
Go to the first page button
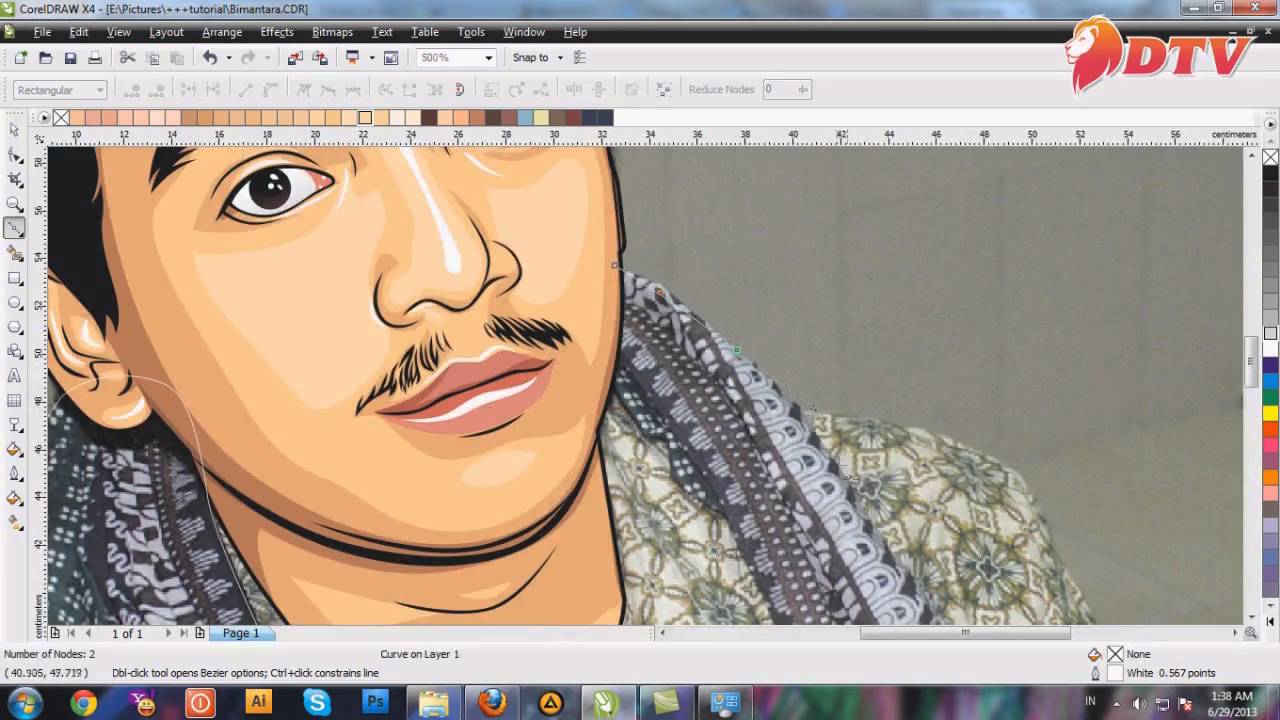point(70,633)
